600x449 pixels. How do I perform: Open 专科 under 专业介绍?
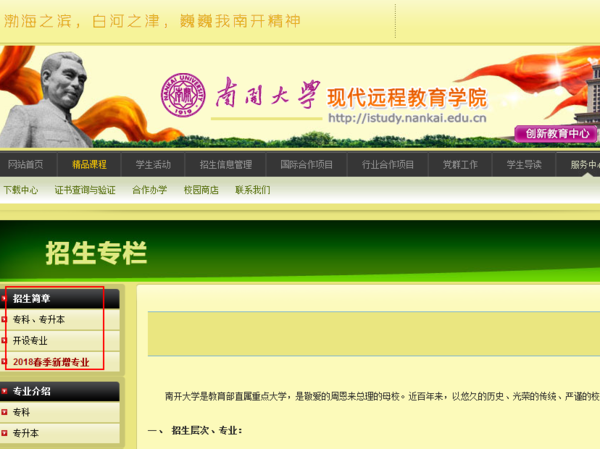60,412
